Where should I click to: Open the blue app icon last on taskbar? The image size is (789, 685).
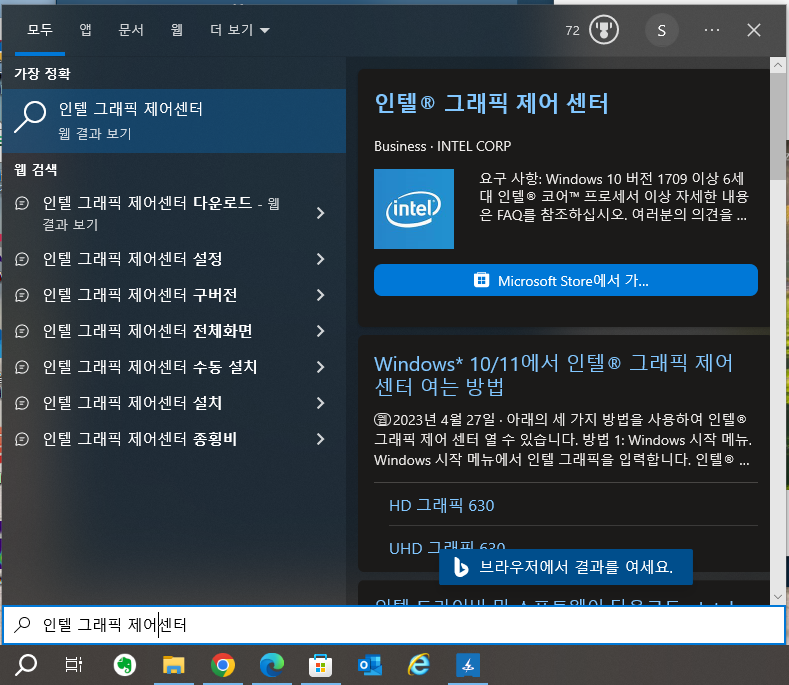pyautogui.click(x=468, y=665)
